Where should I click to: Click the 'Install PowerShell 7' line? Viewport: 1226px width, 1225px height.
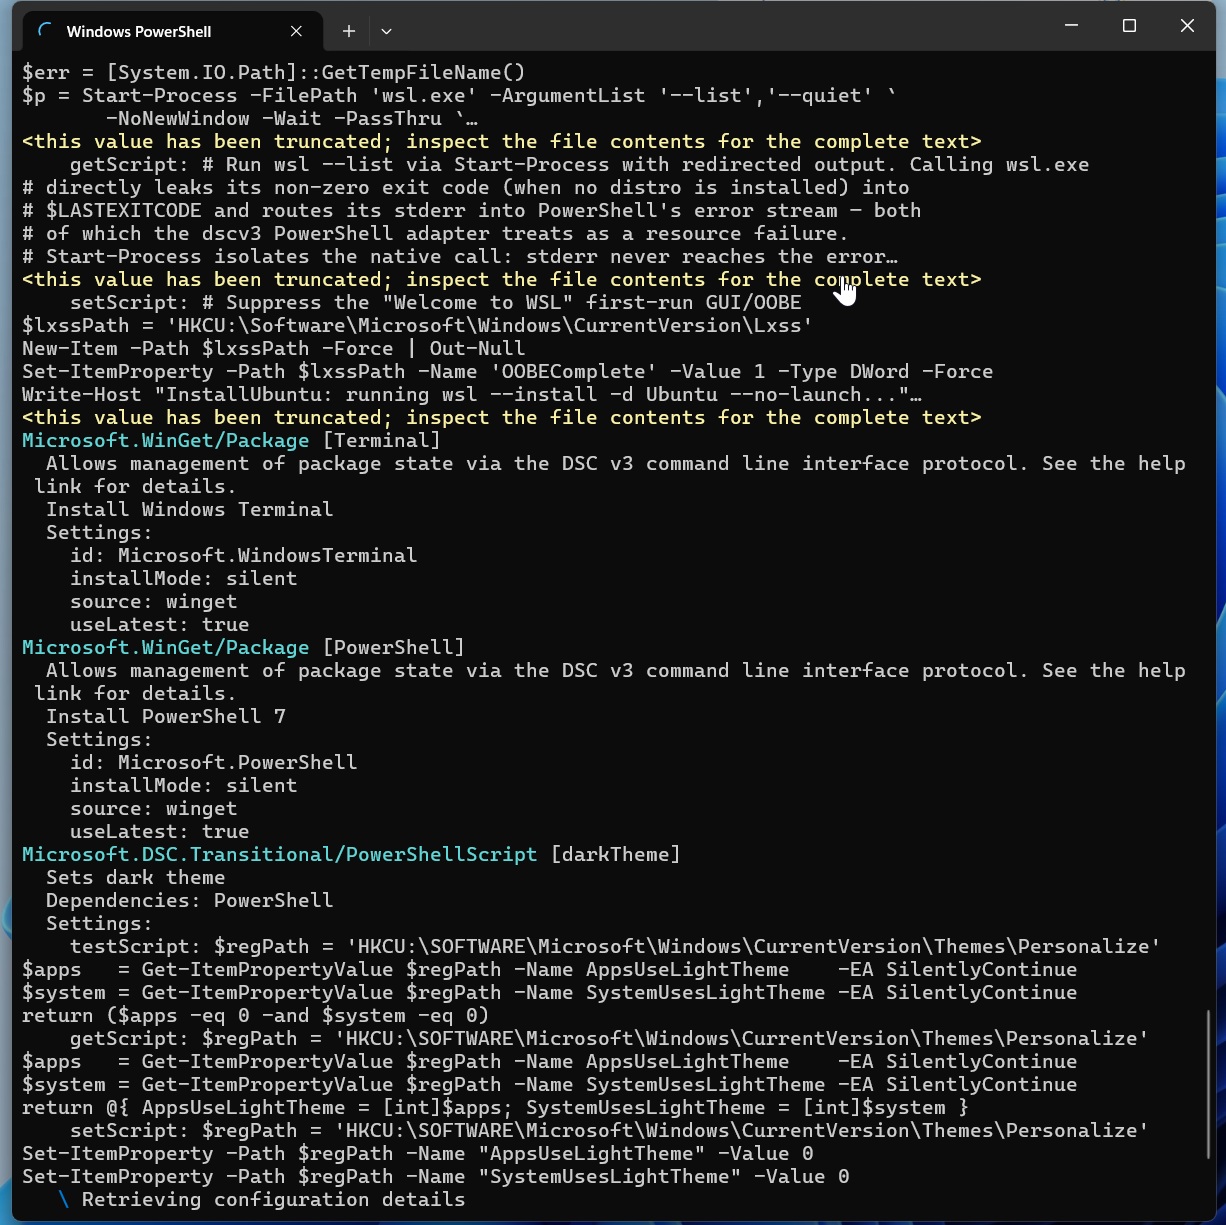166,716
